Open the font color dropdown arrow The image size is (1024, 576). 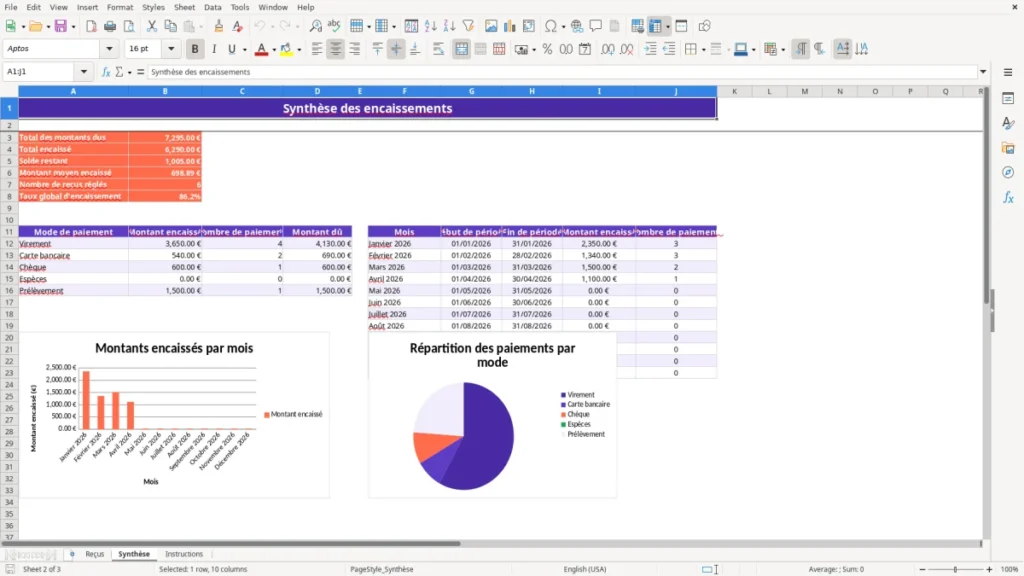(x=274, y=50)
